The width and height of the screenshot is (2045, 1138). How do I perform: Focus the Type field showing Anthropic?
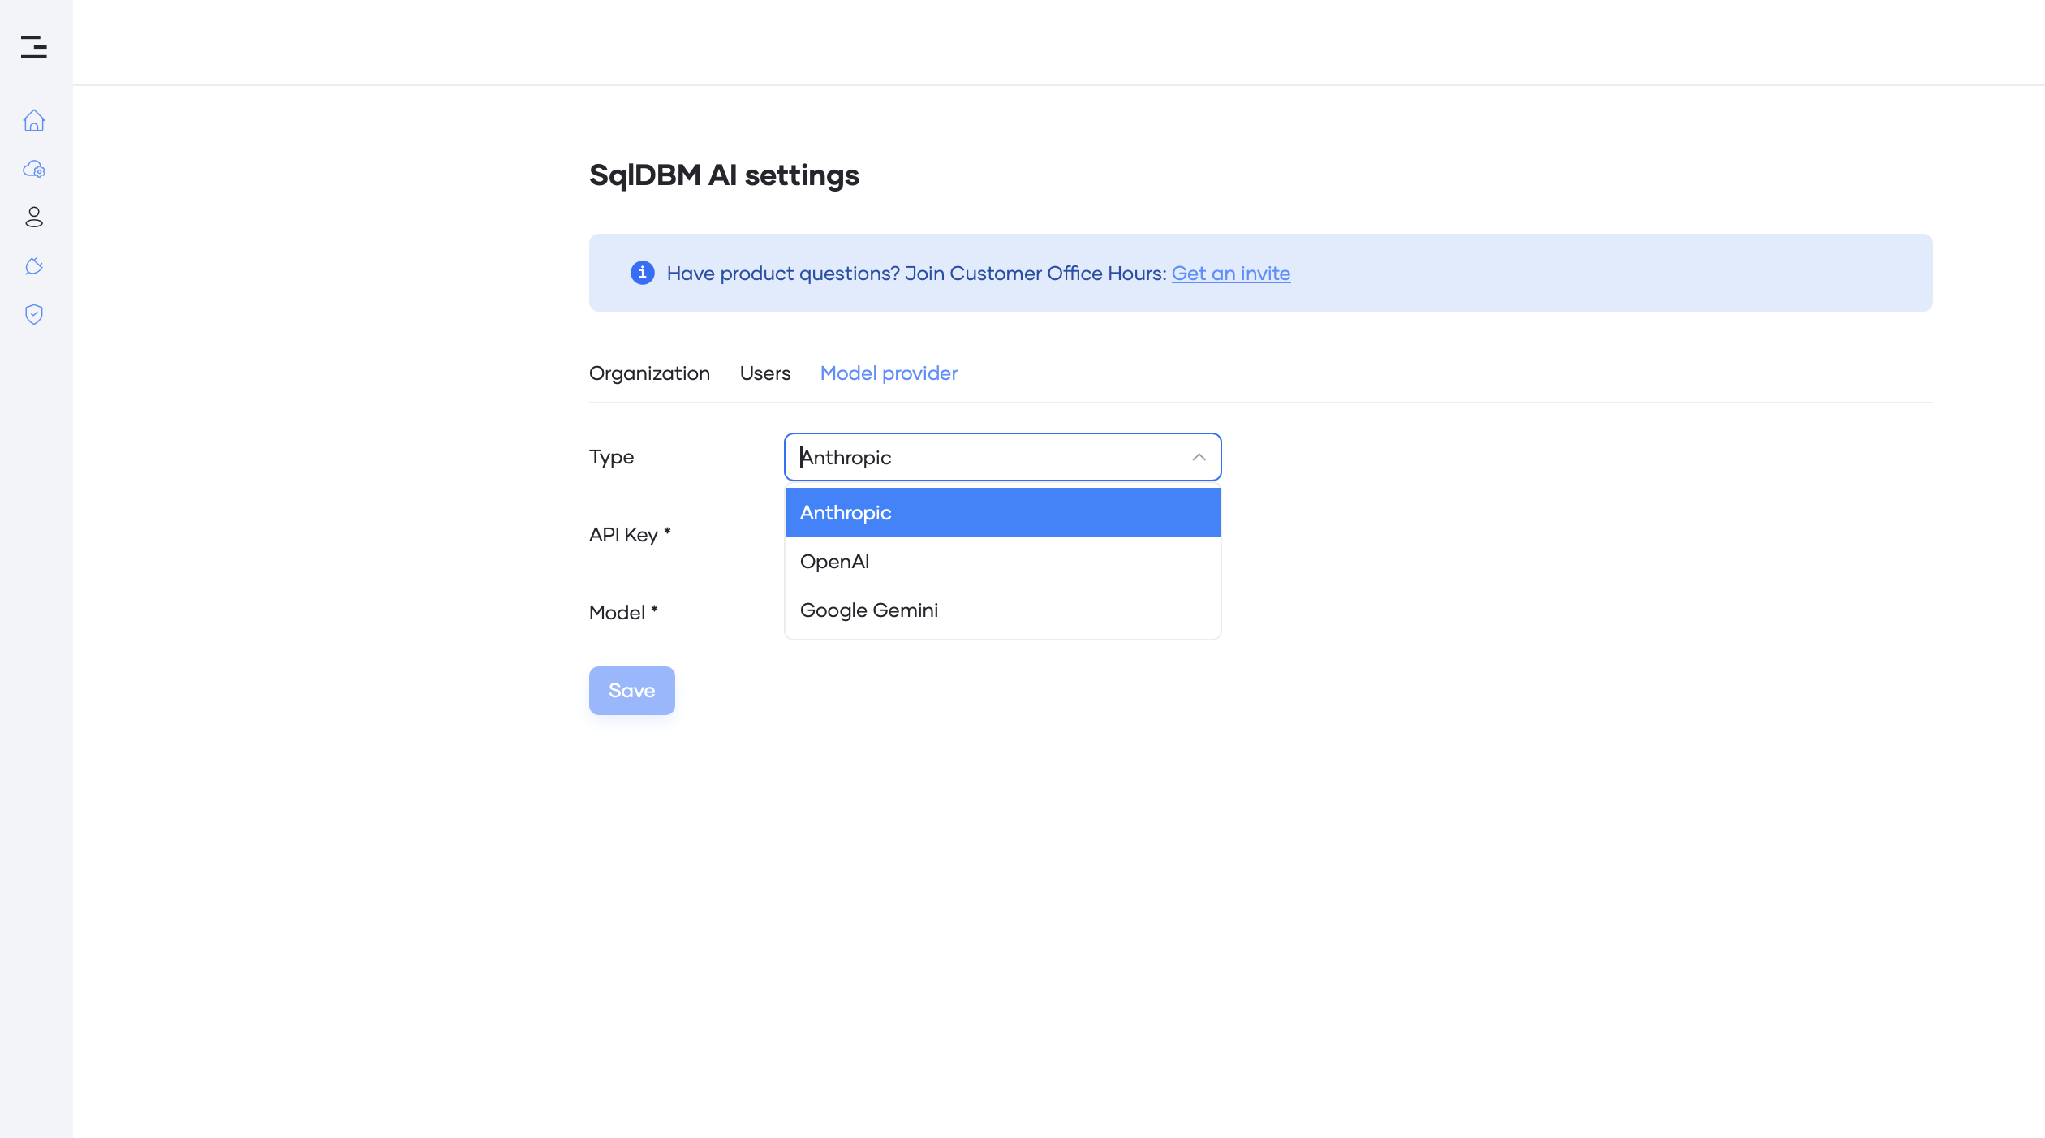pos(1003,457)
